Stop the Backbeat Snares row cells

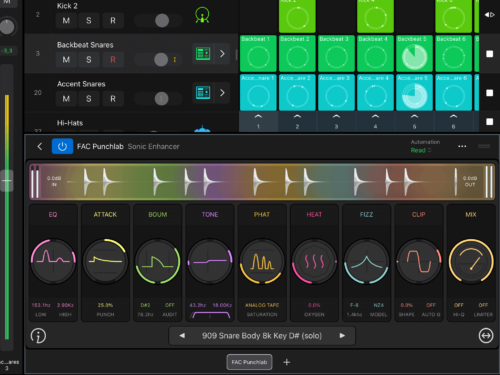coord(489,54)
